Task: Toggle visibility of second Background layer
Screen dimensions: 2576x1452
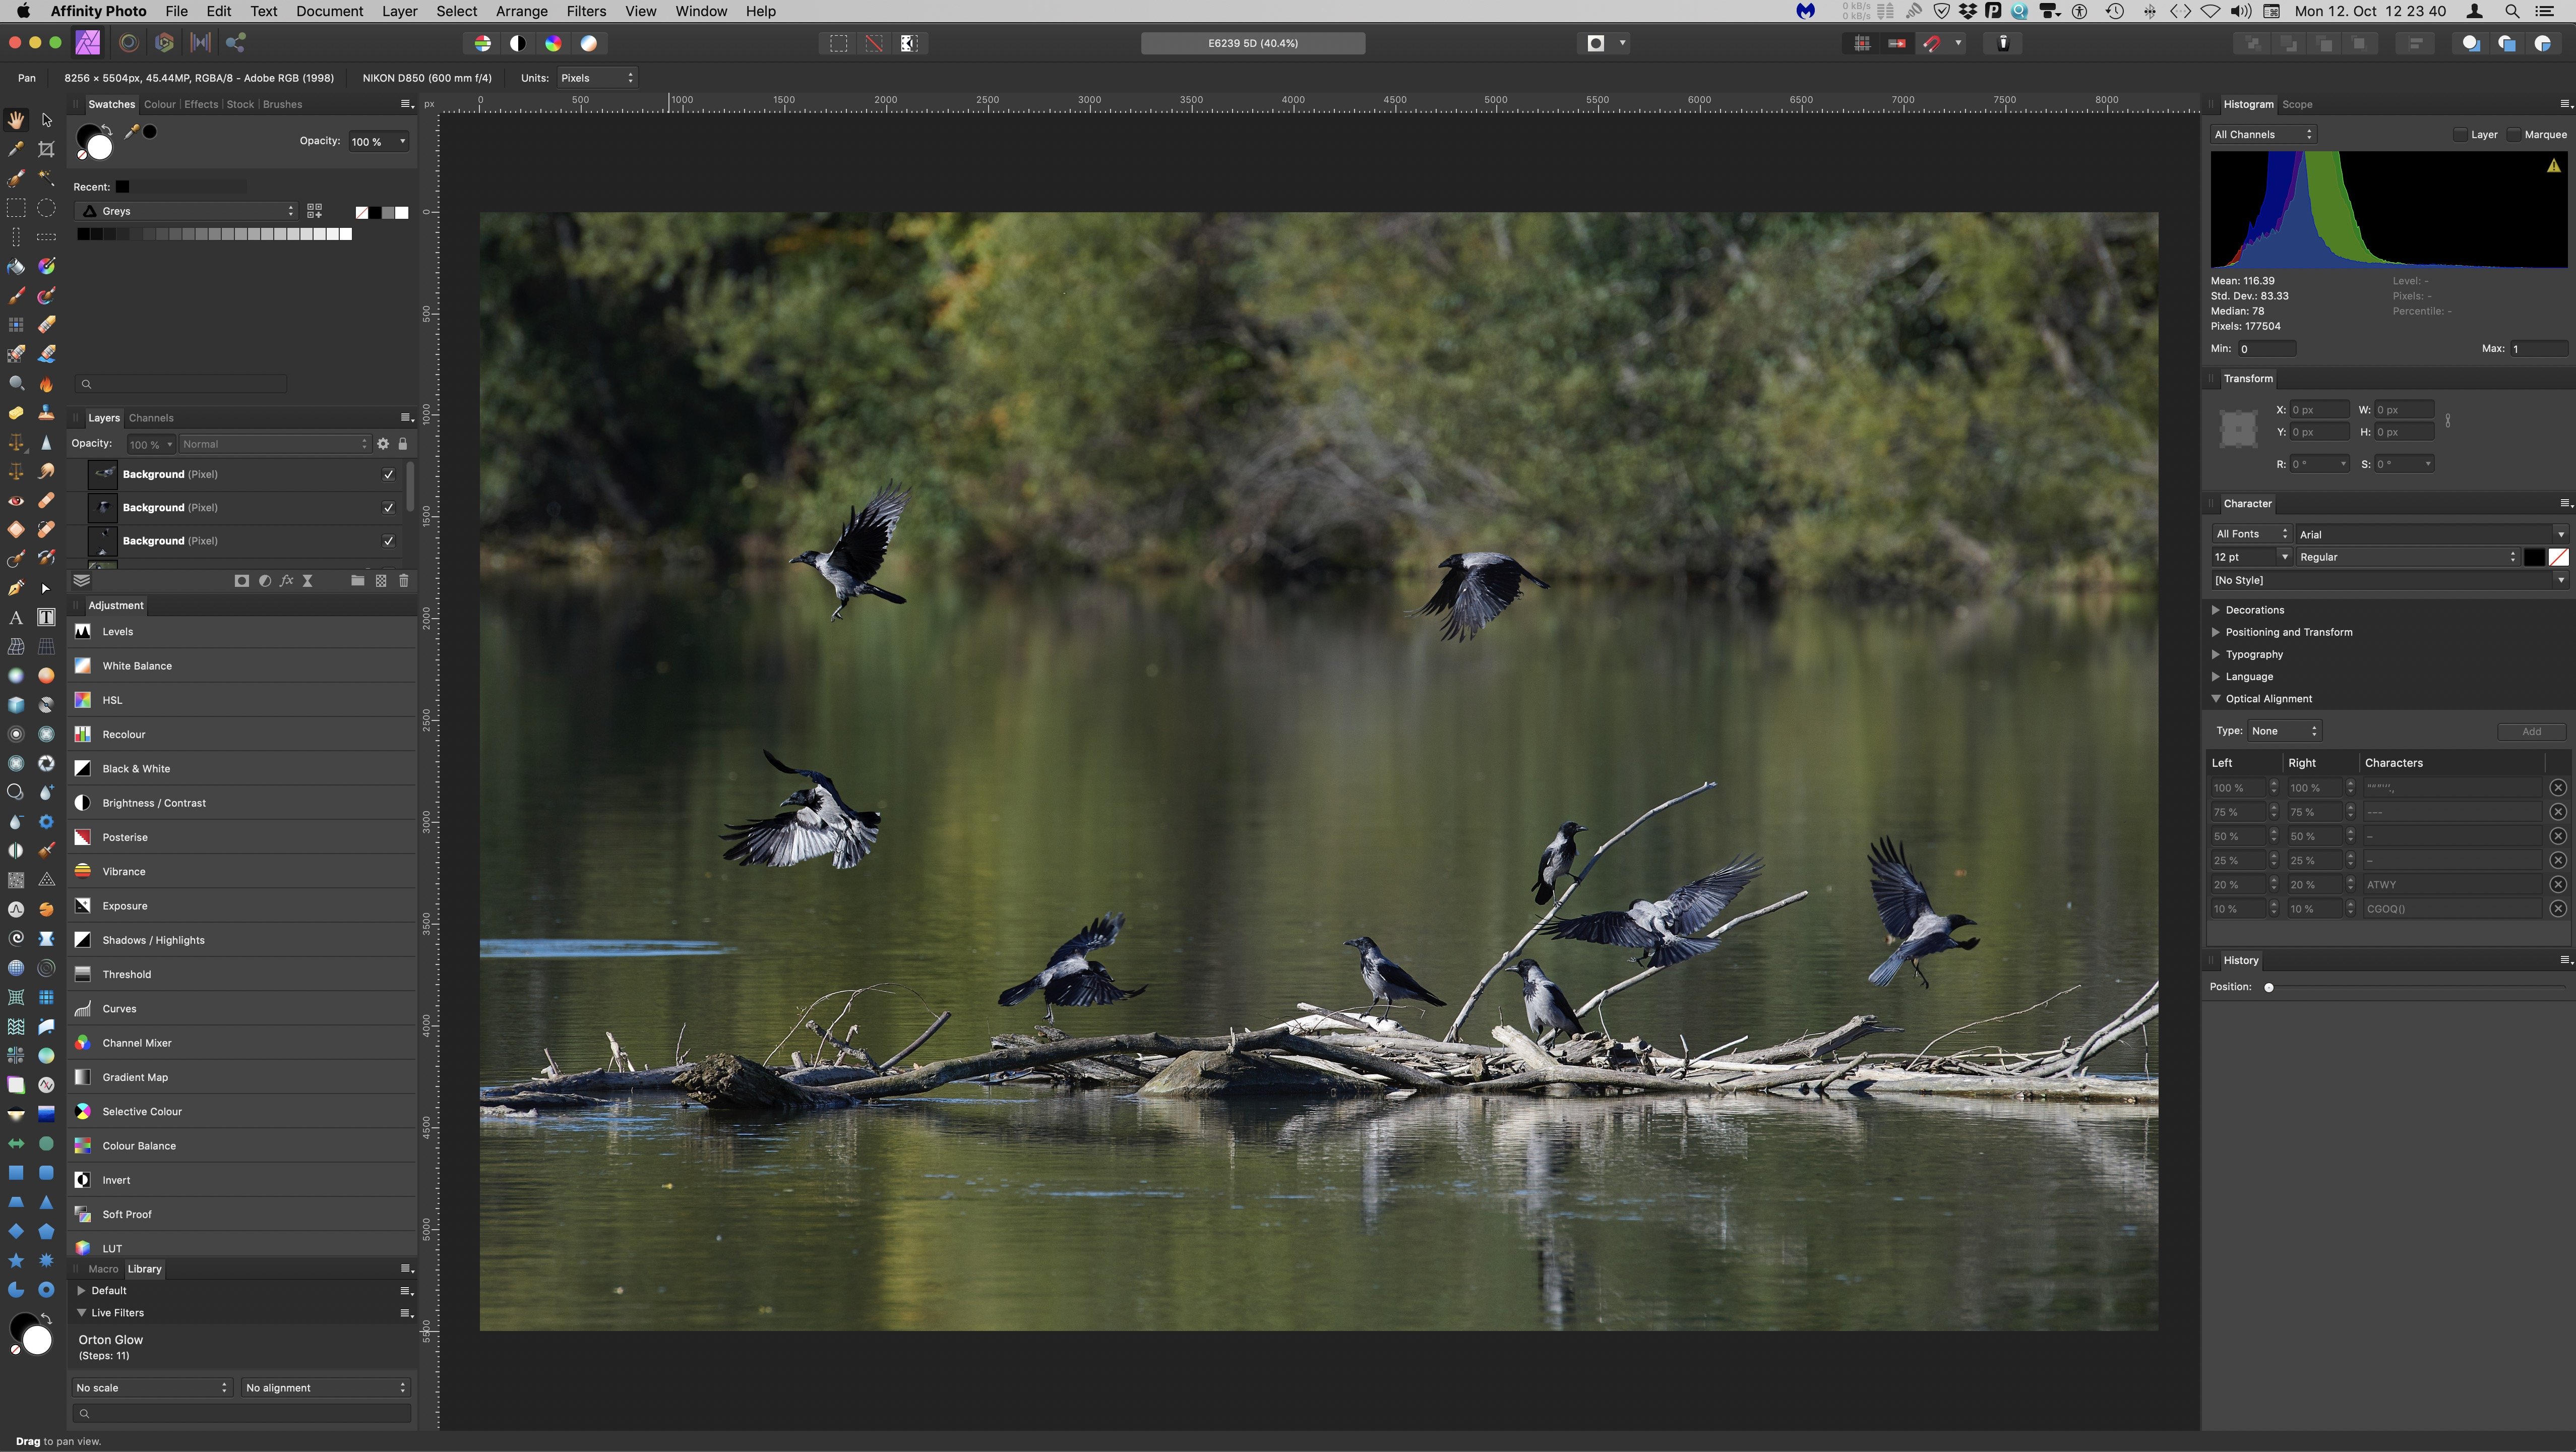Action: (x=388, y=508)
